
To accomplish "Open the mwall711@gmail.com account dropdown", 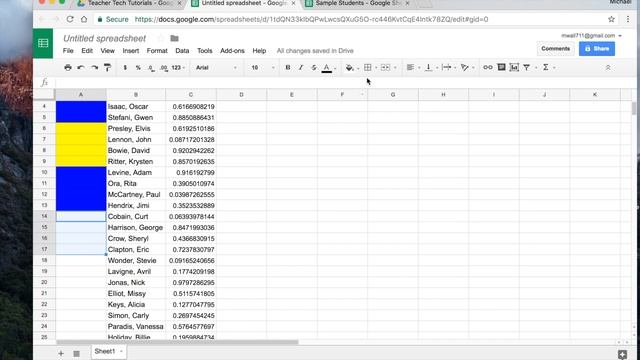I will (591, 36).
